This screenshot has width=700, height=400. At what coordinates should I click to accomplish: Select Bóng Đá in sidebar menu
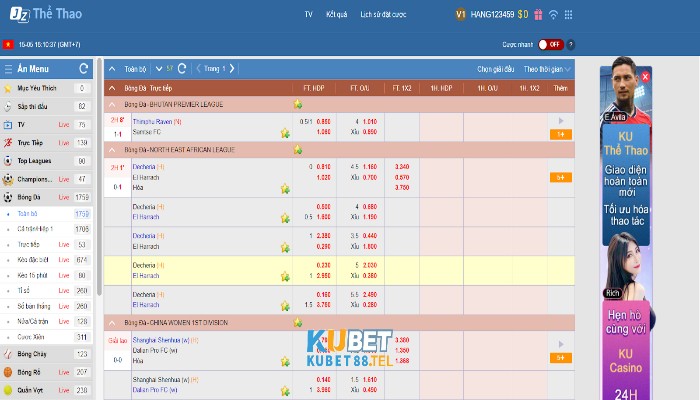[46, 197]
